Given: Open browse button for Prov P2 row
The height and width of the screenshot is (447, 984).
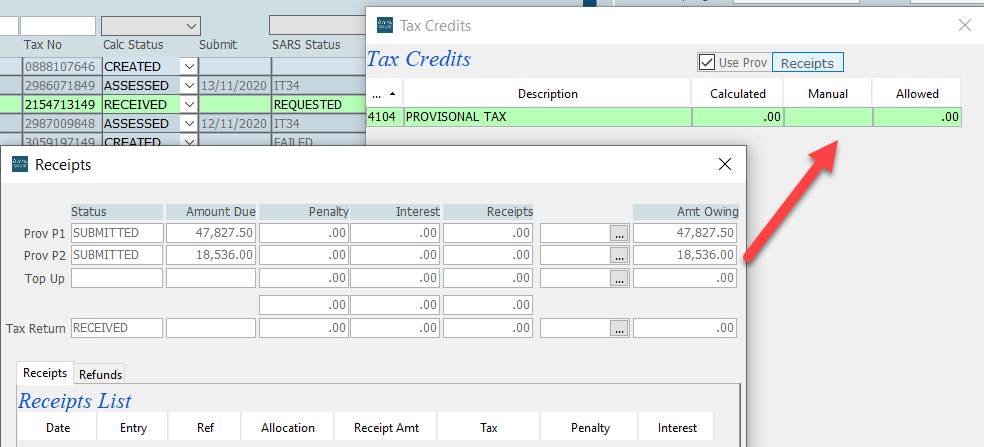Looking at the screenshot, I should [x=620, y=255].
